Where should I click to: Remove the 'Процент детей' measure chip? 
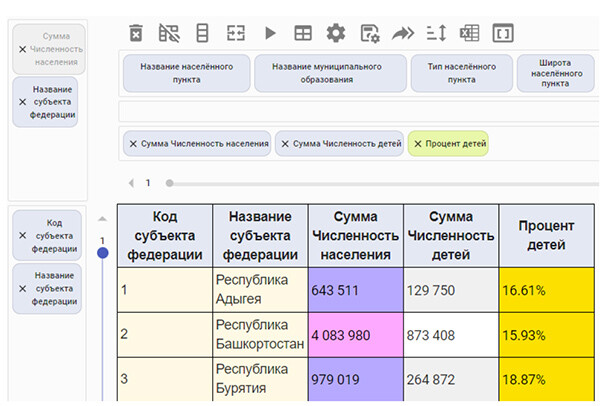click(417, 144)
